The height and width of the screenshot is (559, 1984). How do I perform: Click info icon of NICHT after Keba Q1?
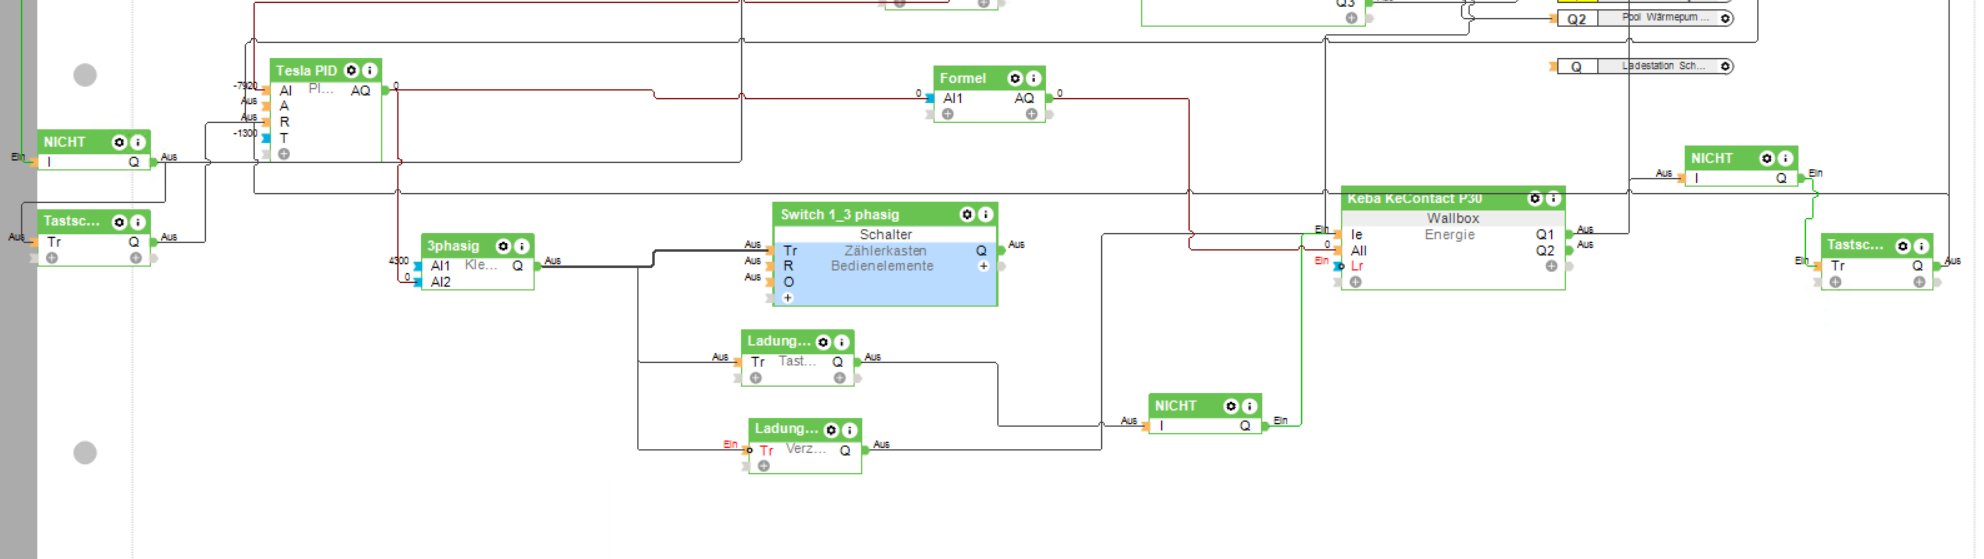[1786, 158]
